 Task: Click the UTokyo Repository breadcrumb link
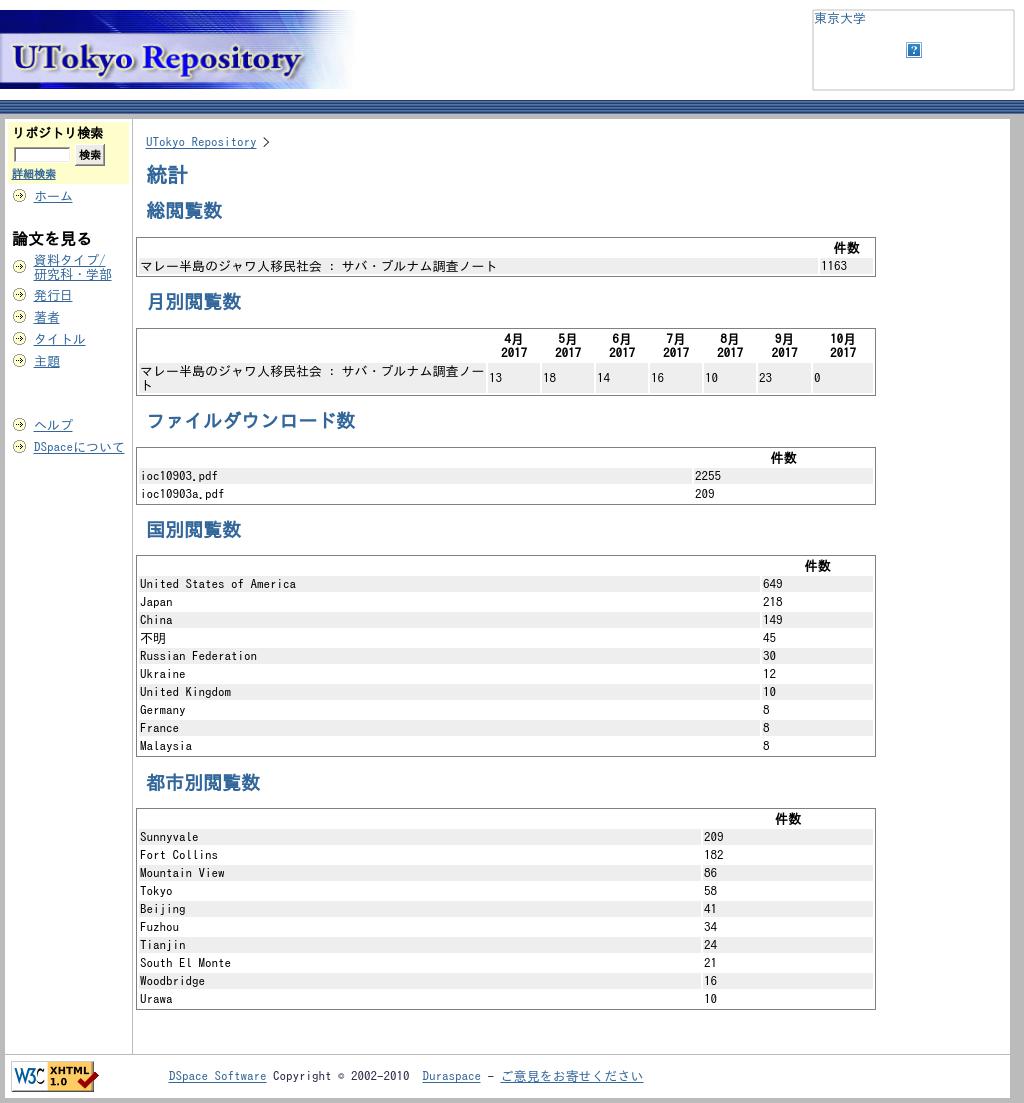(x=201, y=142)
